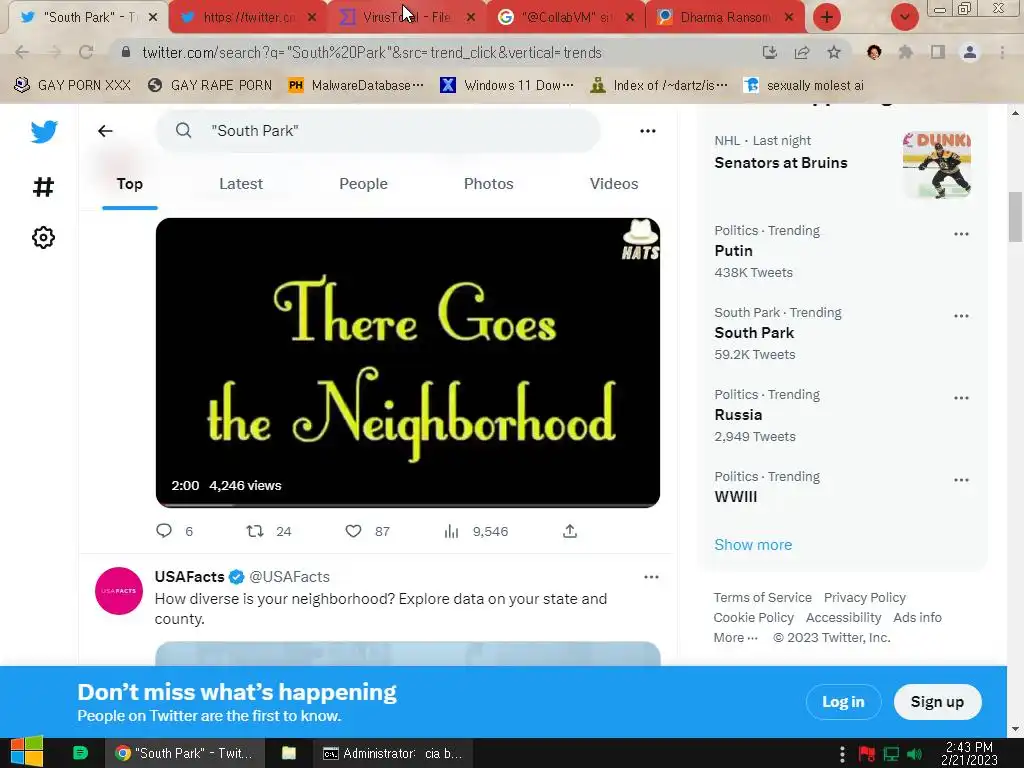Open Cookie Policy link
The height and width of the screenshot is (768, 1024).
753,617
